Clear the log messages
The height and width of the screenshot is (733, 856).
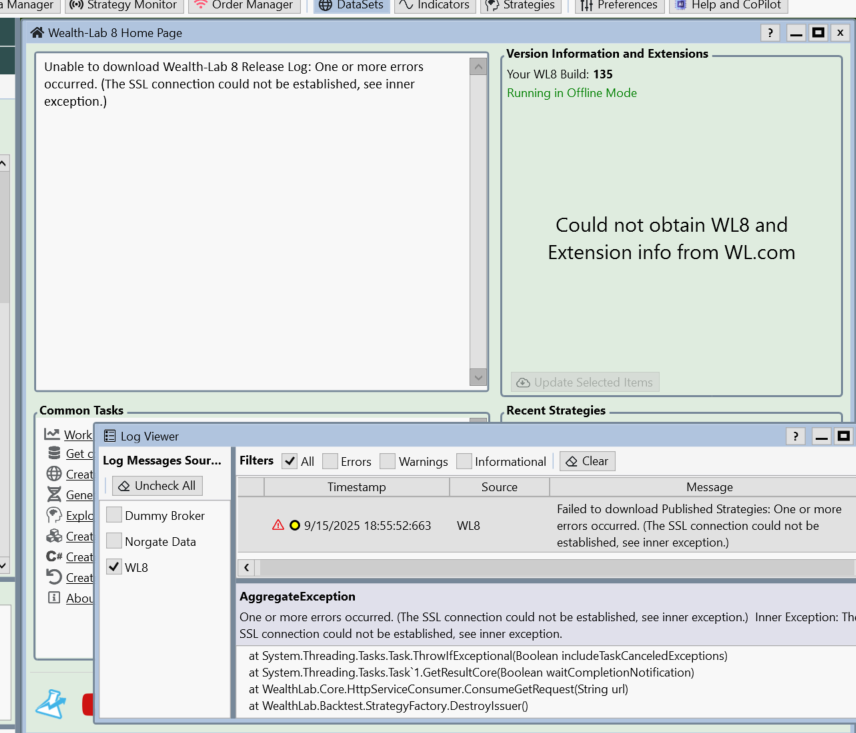(x=587, y=461)
